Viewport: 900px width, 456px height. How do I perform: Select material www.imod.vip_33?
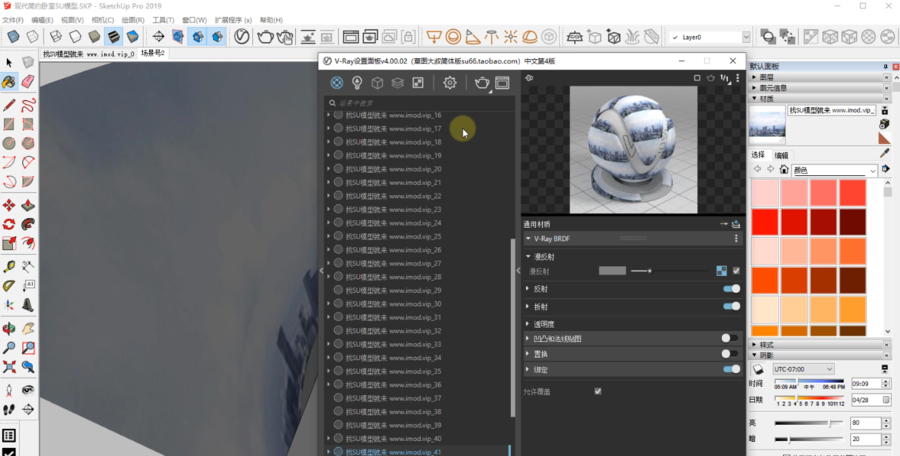coord(393,344)
